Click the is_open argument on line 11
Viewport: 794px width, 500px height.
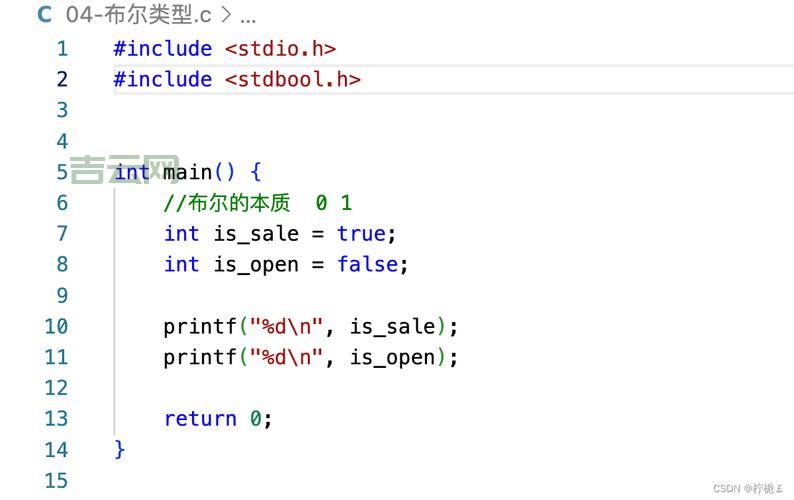coord(392,358)
